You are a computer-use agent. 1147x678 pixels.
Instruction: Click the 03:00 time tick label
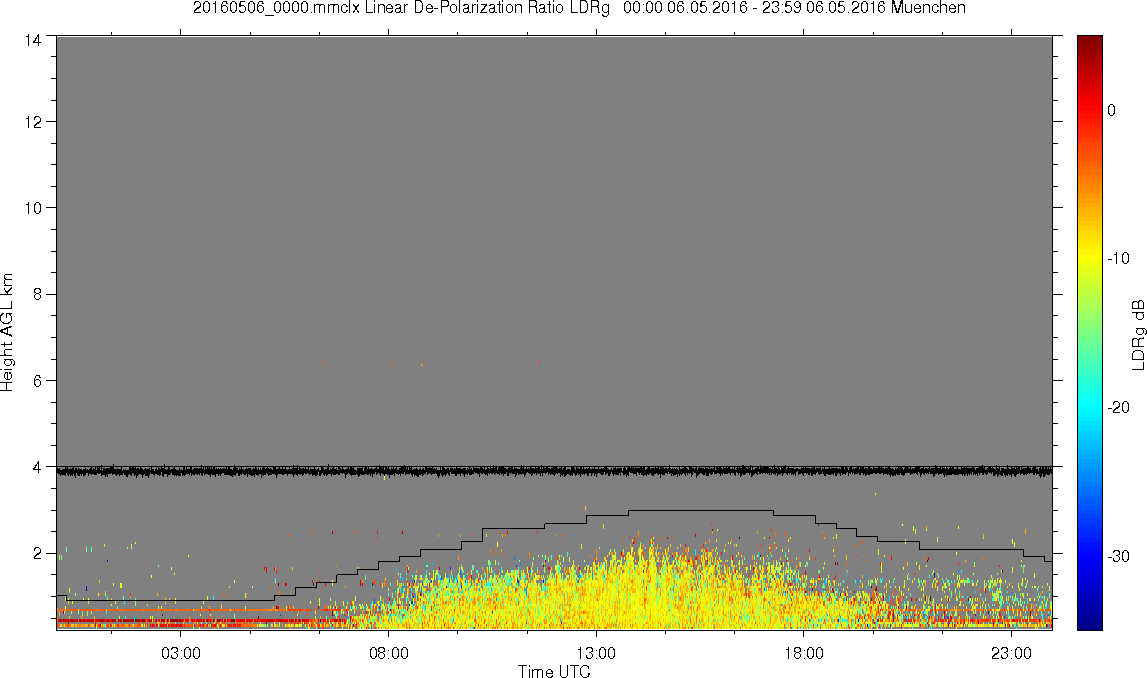click(x=181, y=653)
